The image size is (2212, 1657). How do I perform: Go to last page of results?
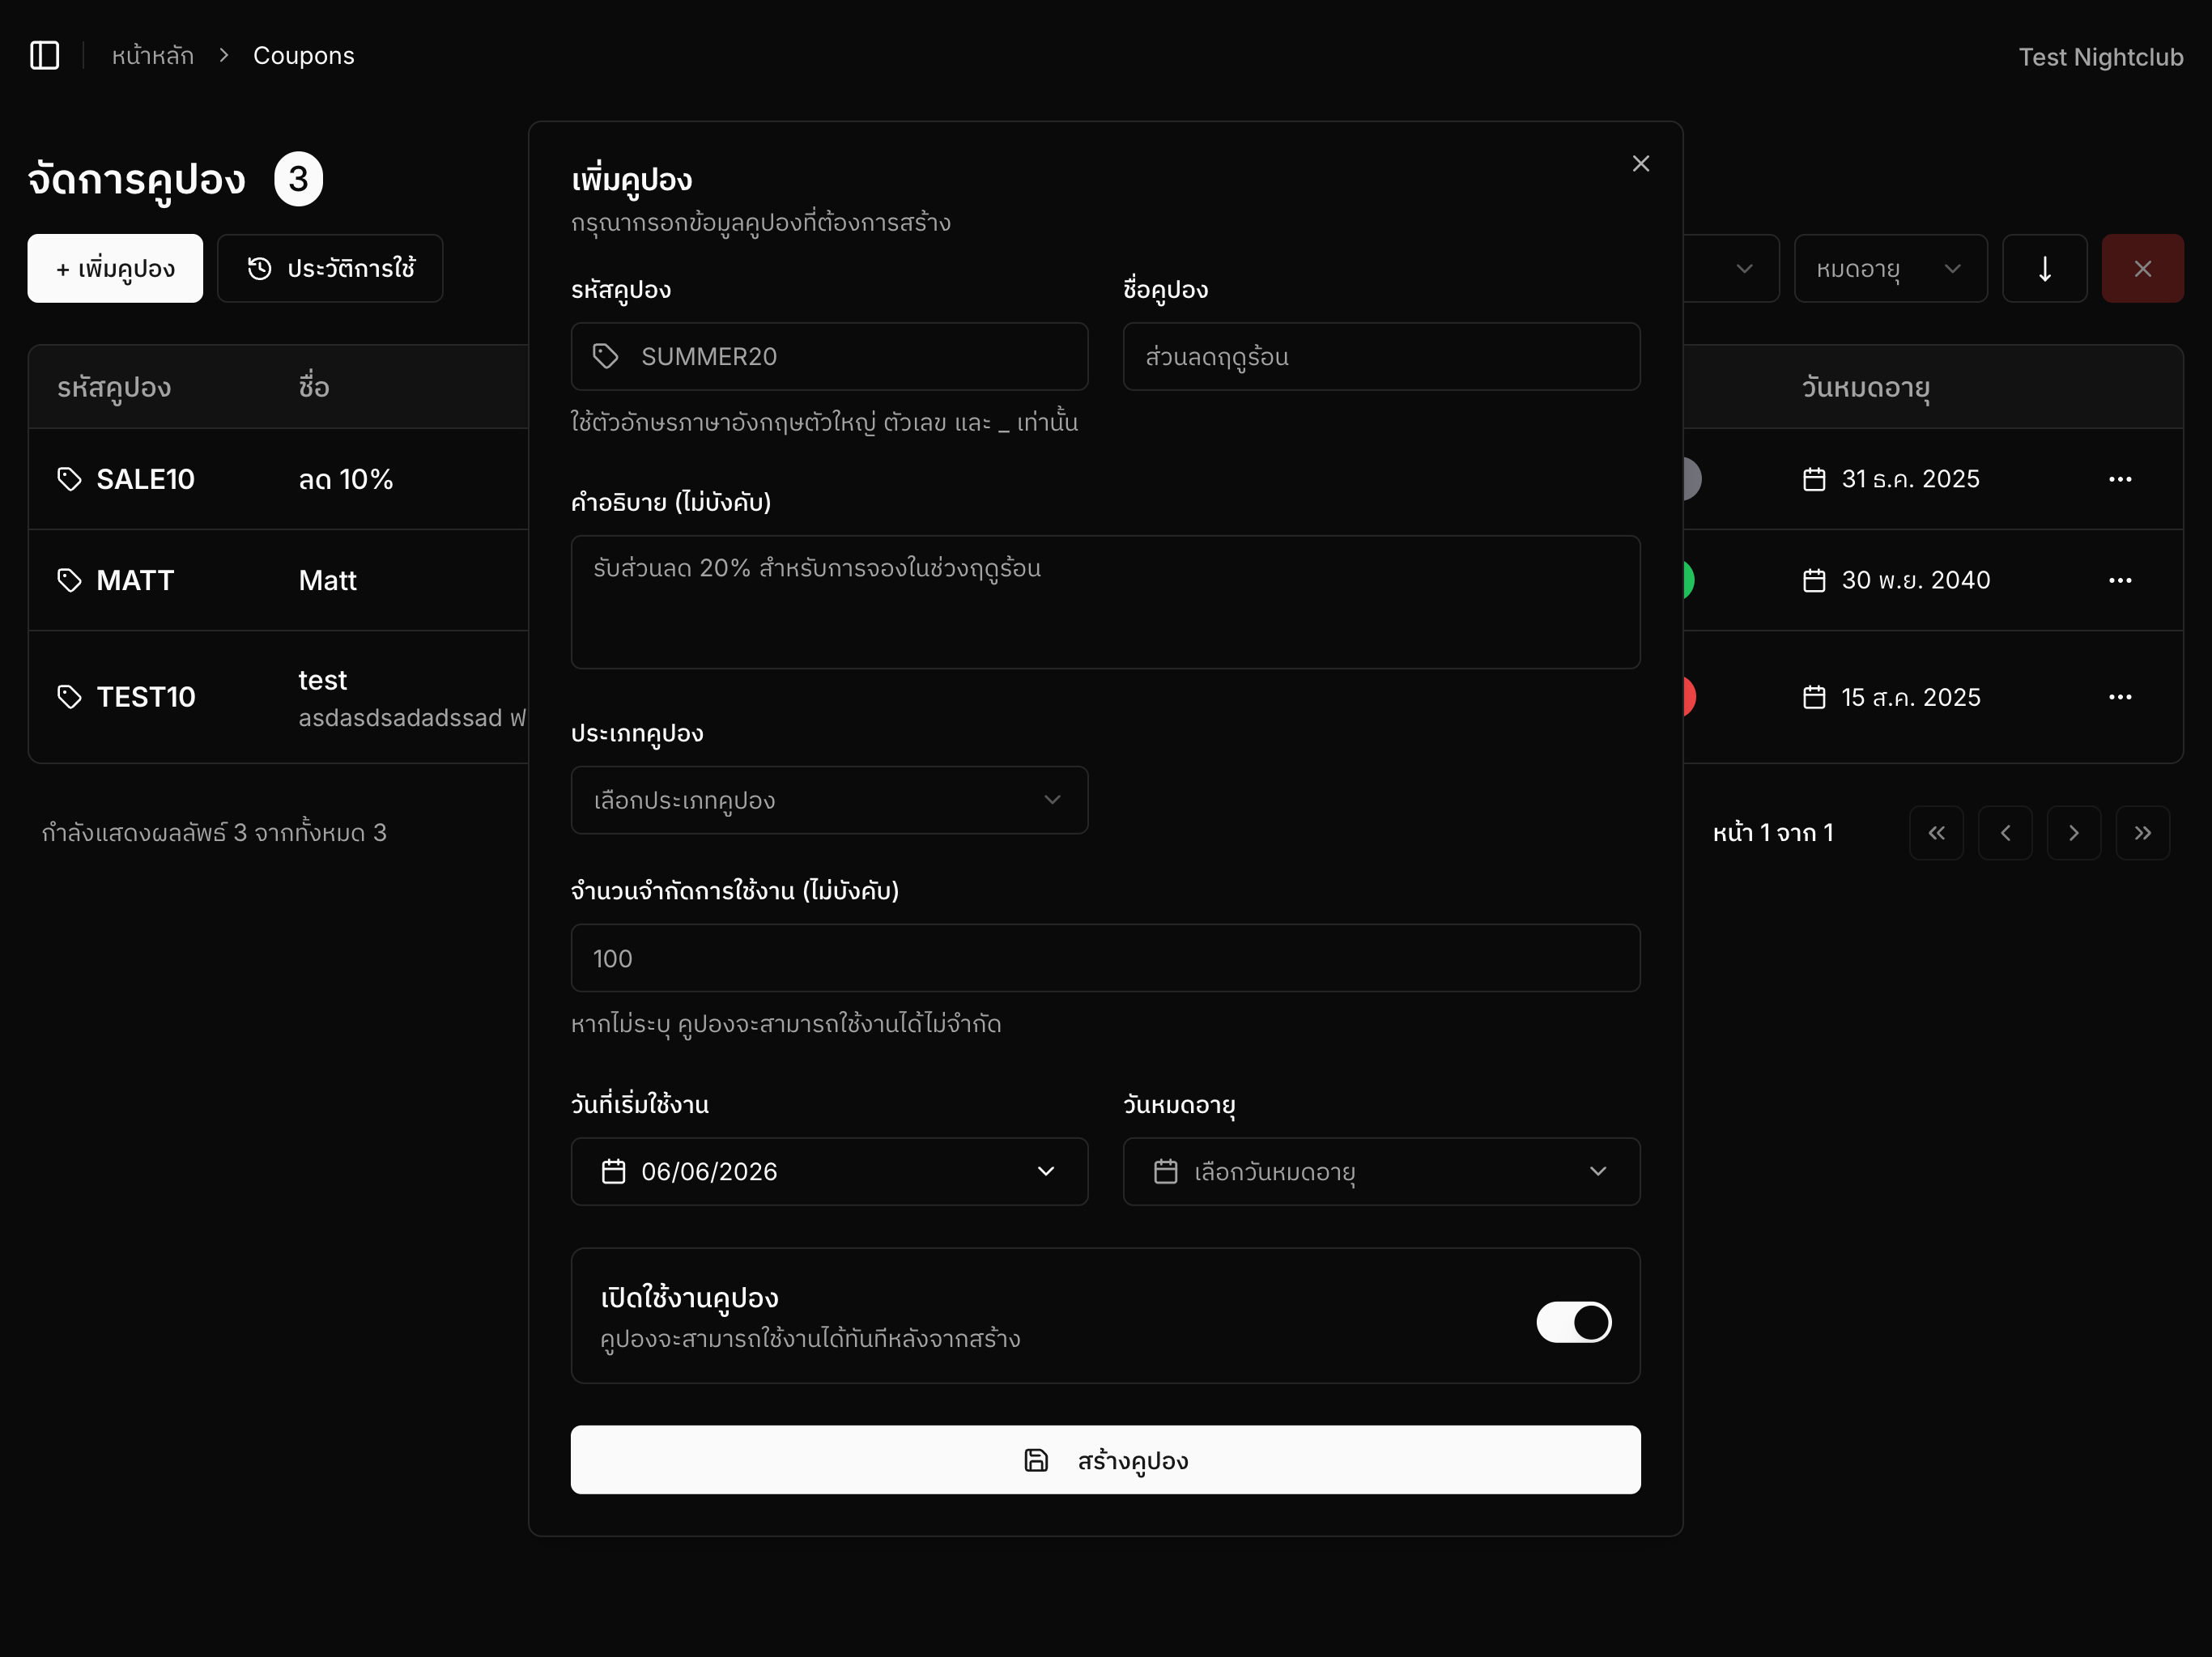tap(2142, 833)
